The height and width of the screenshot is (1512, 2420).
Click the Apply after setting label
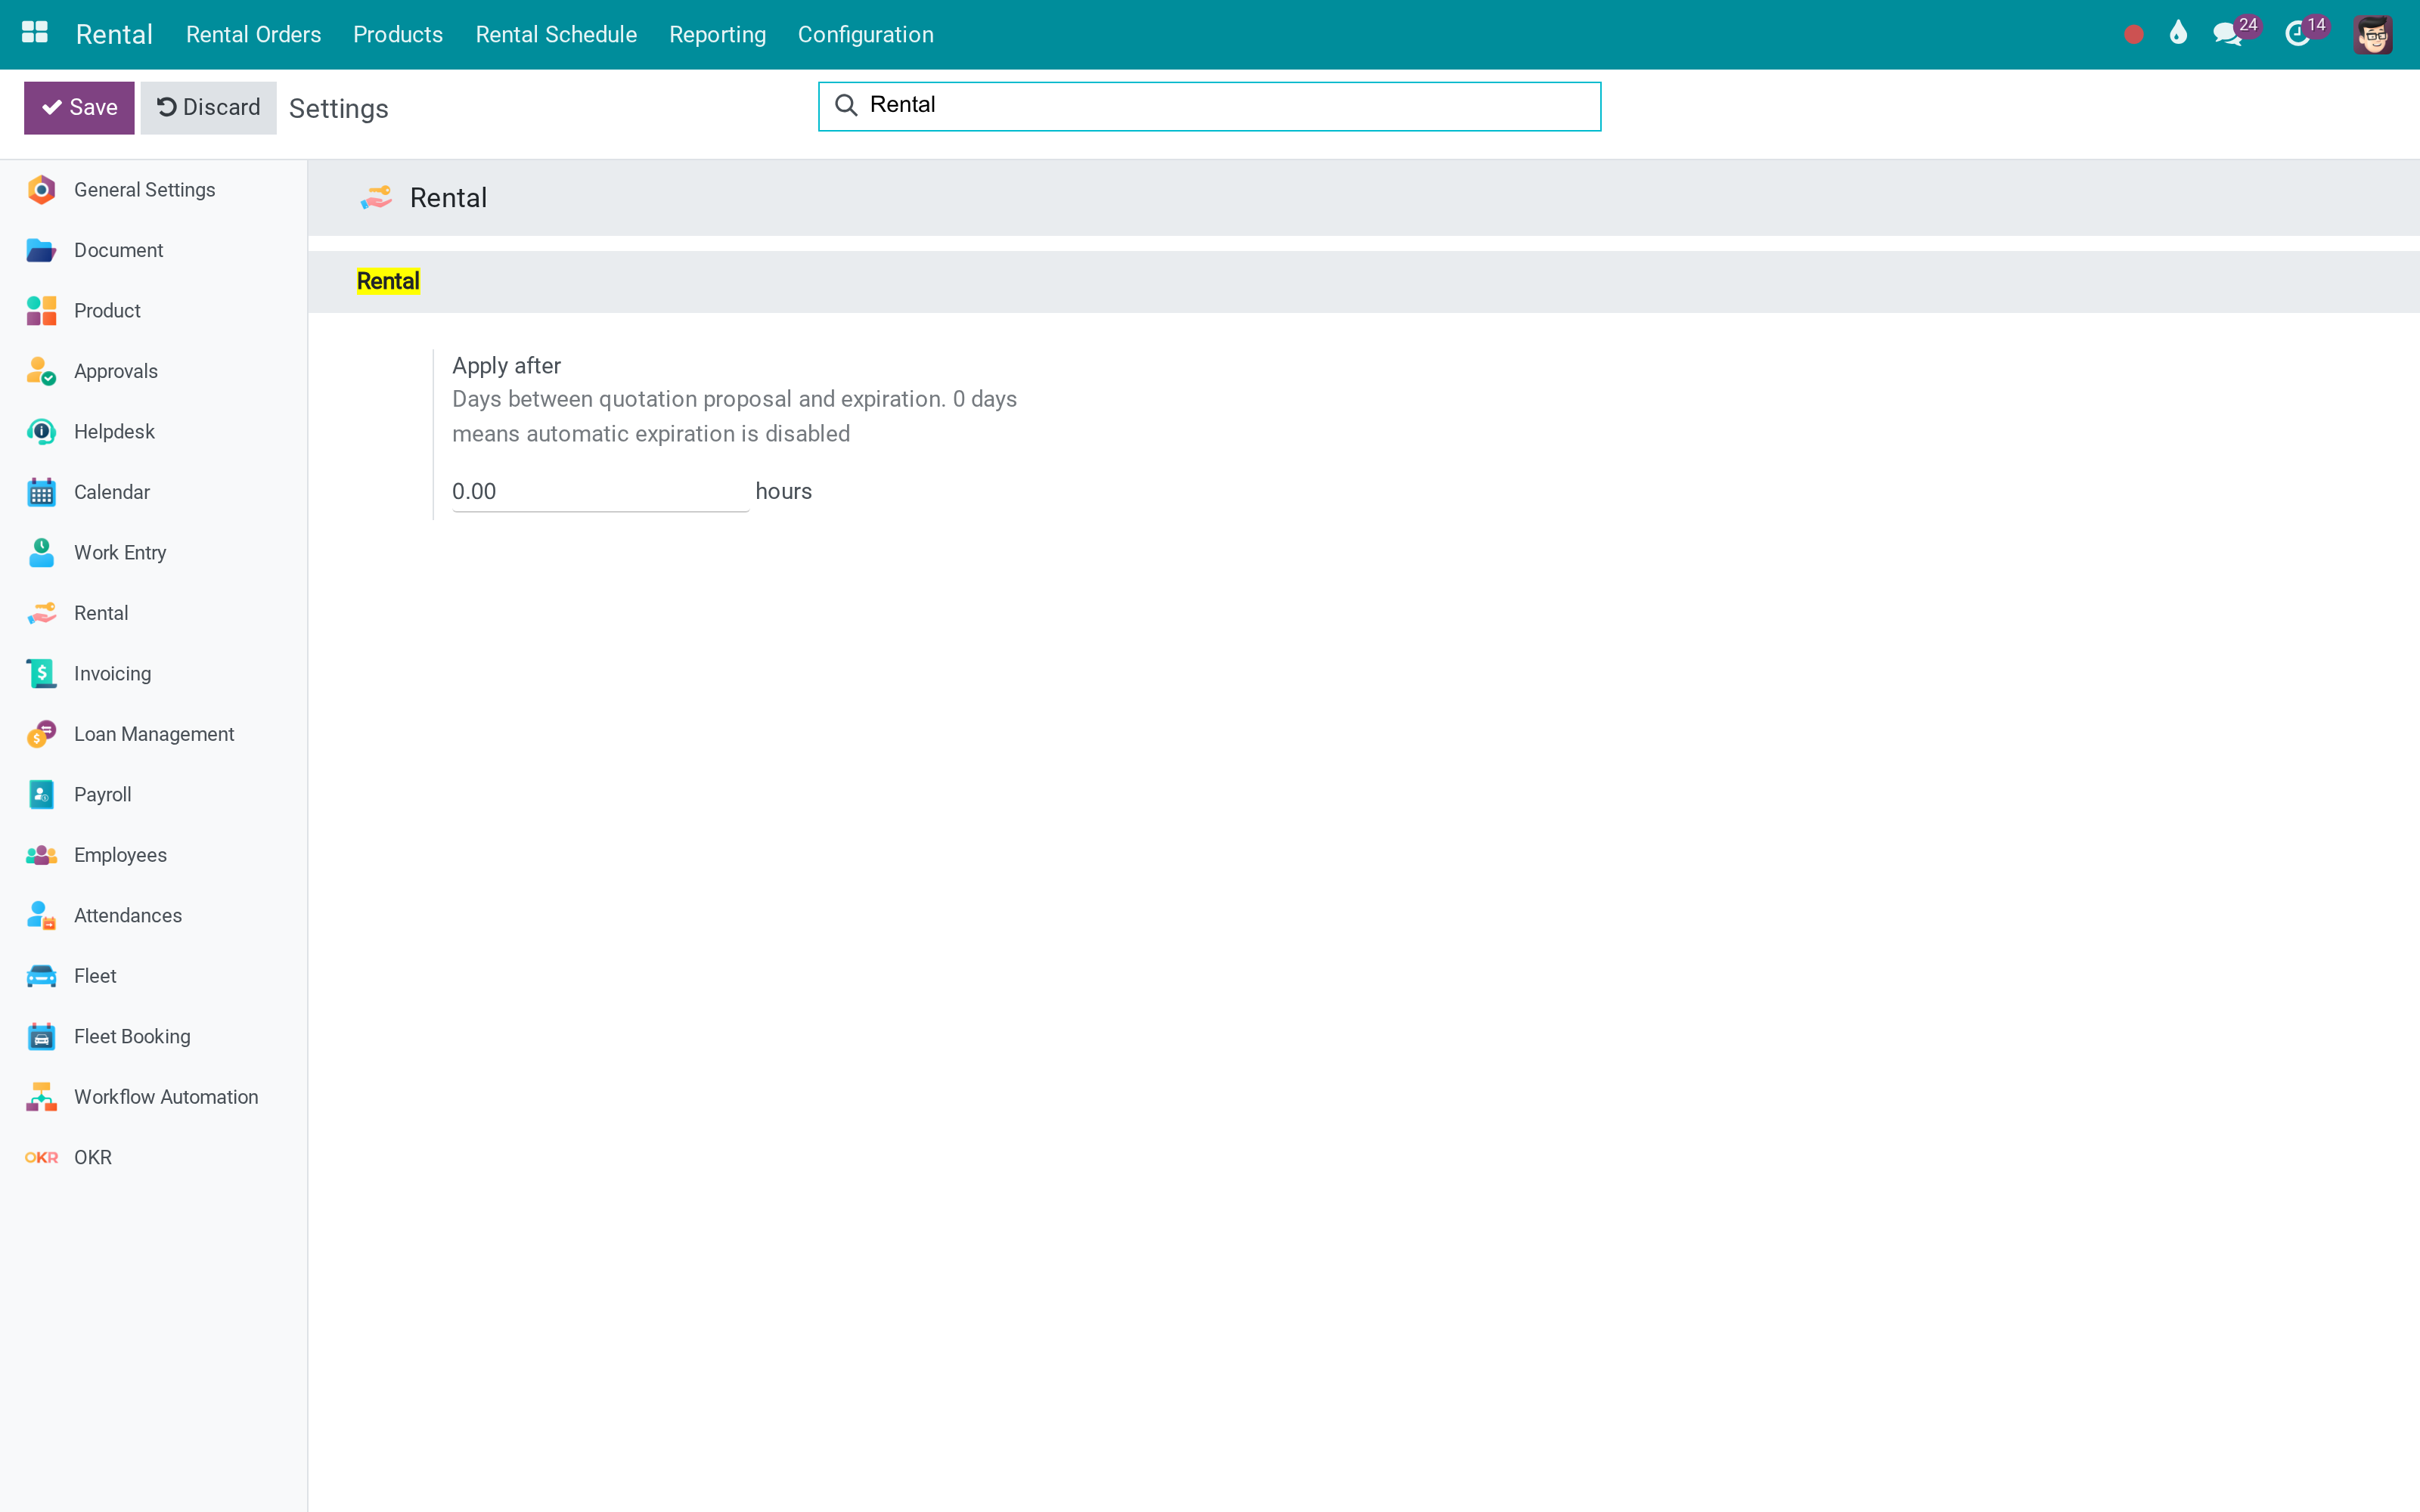(x=506, y=366)
